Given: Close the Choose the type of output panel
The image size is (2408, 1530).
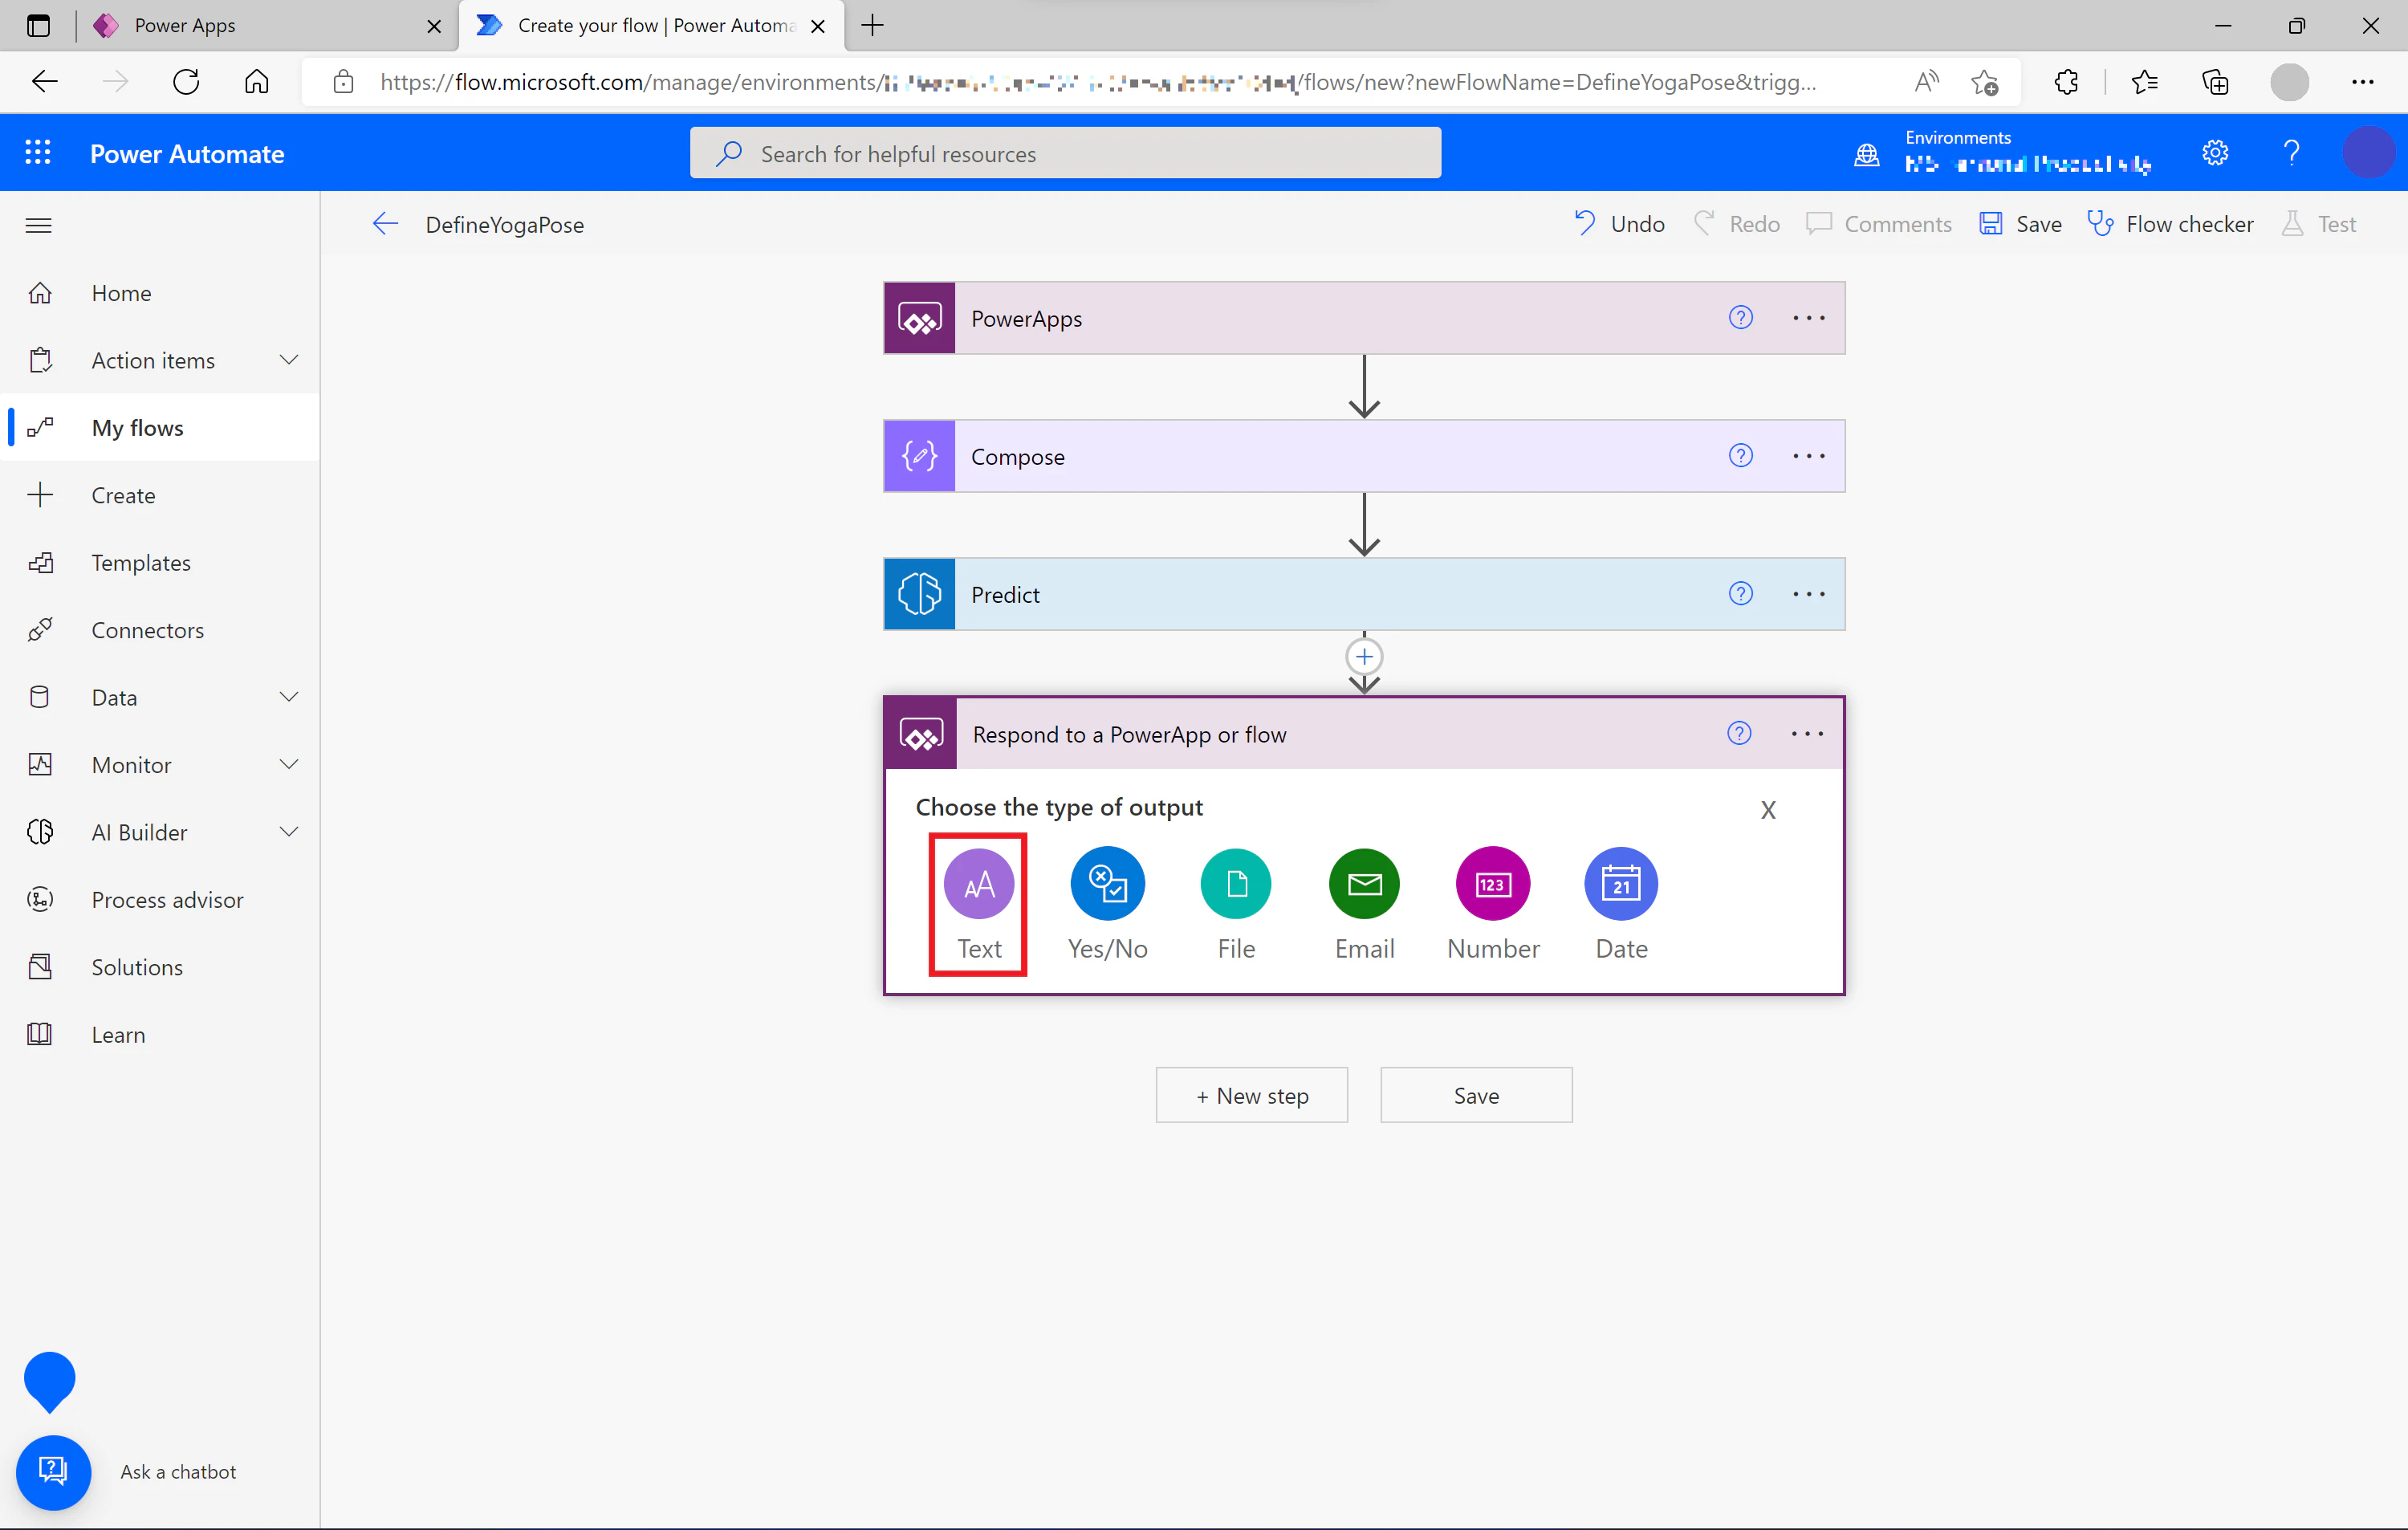Looking at the screenshot, I should pyautogui.click(x=1768, y=810).
